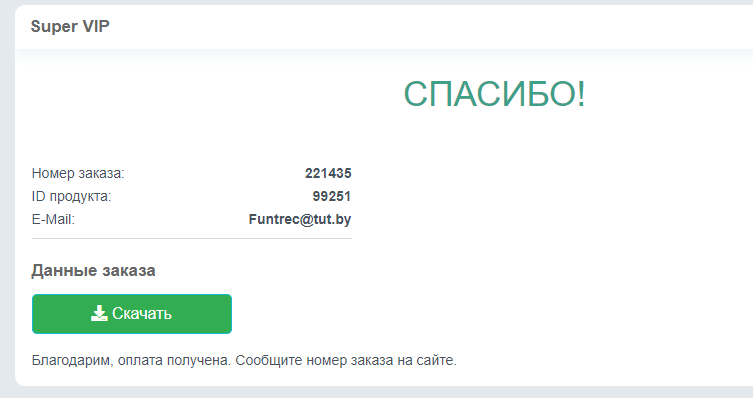Click the Funtrec@tut.by email address
This screenshot has height=398, width=753.
tap(300, 219)
